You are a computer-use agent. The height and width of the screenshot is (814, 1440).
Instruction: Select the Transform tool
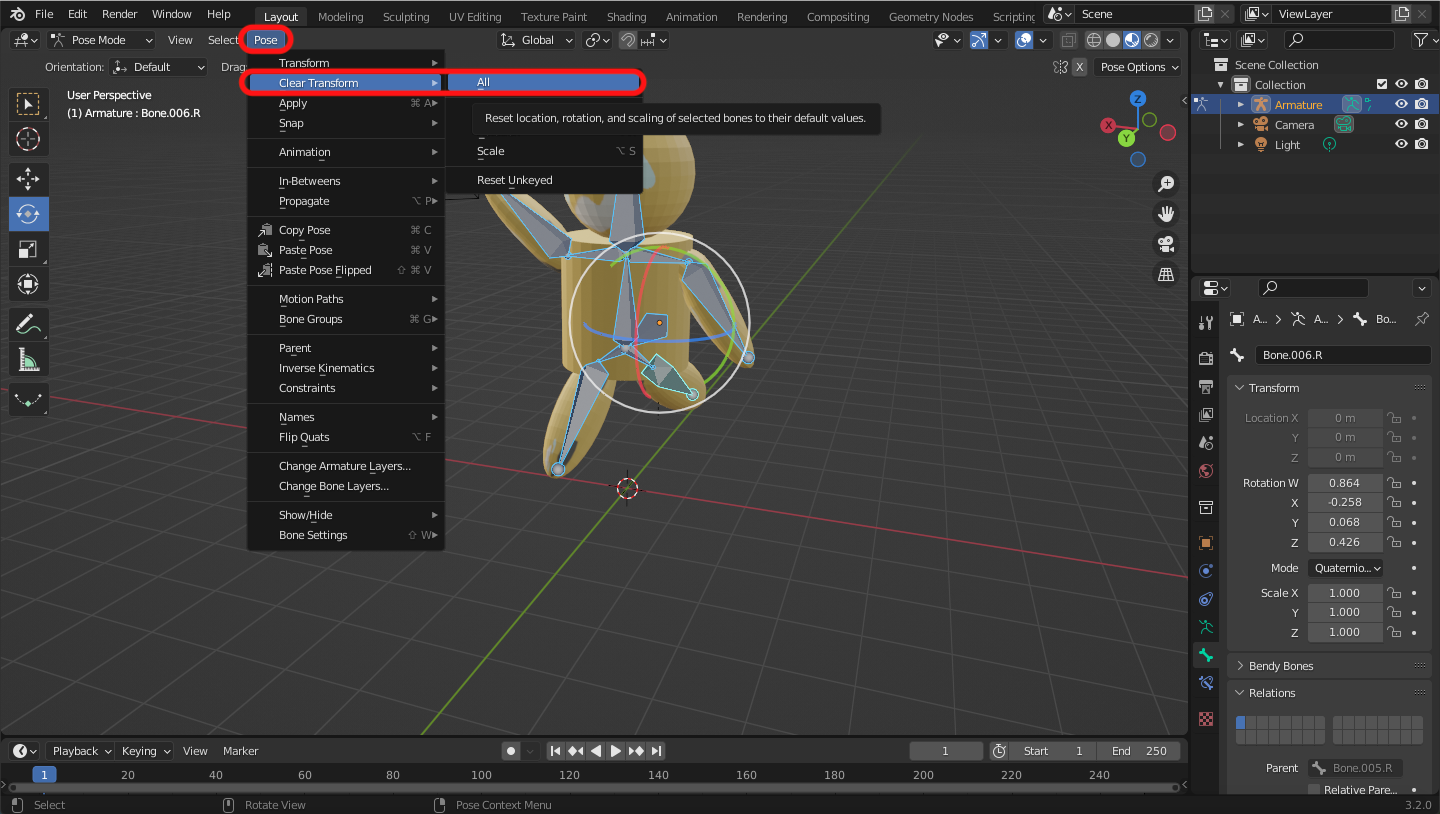(28, 284)
